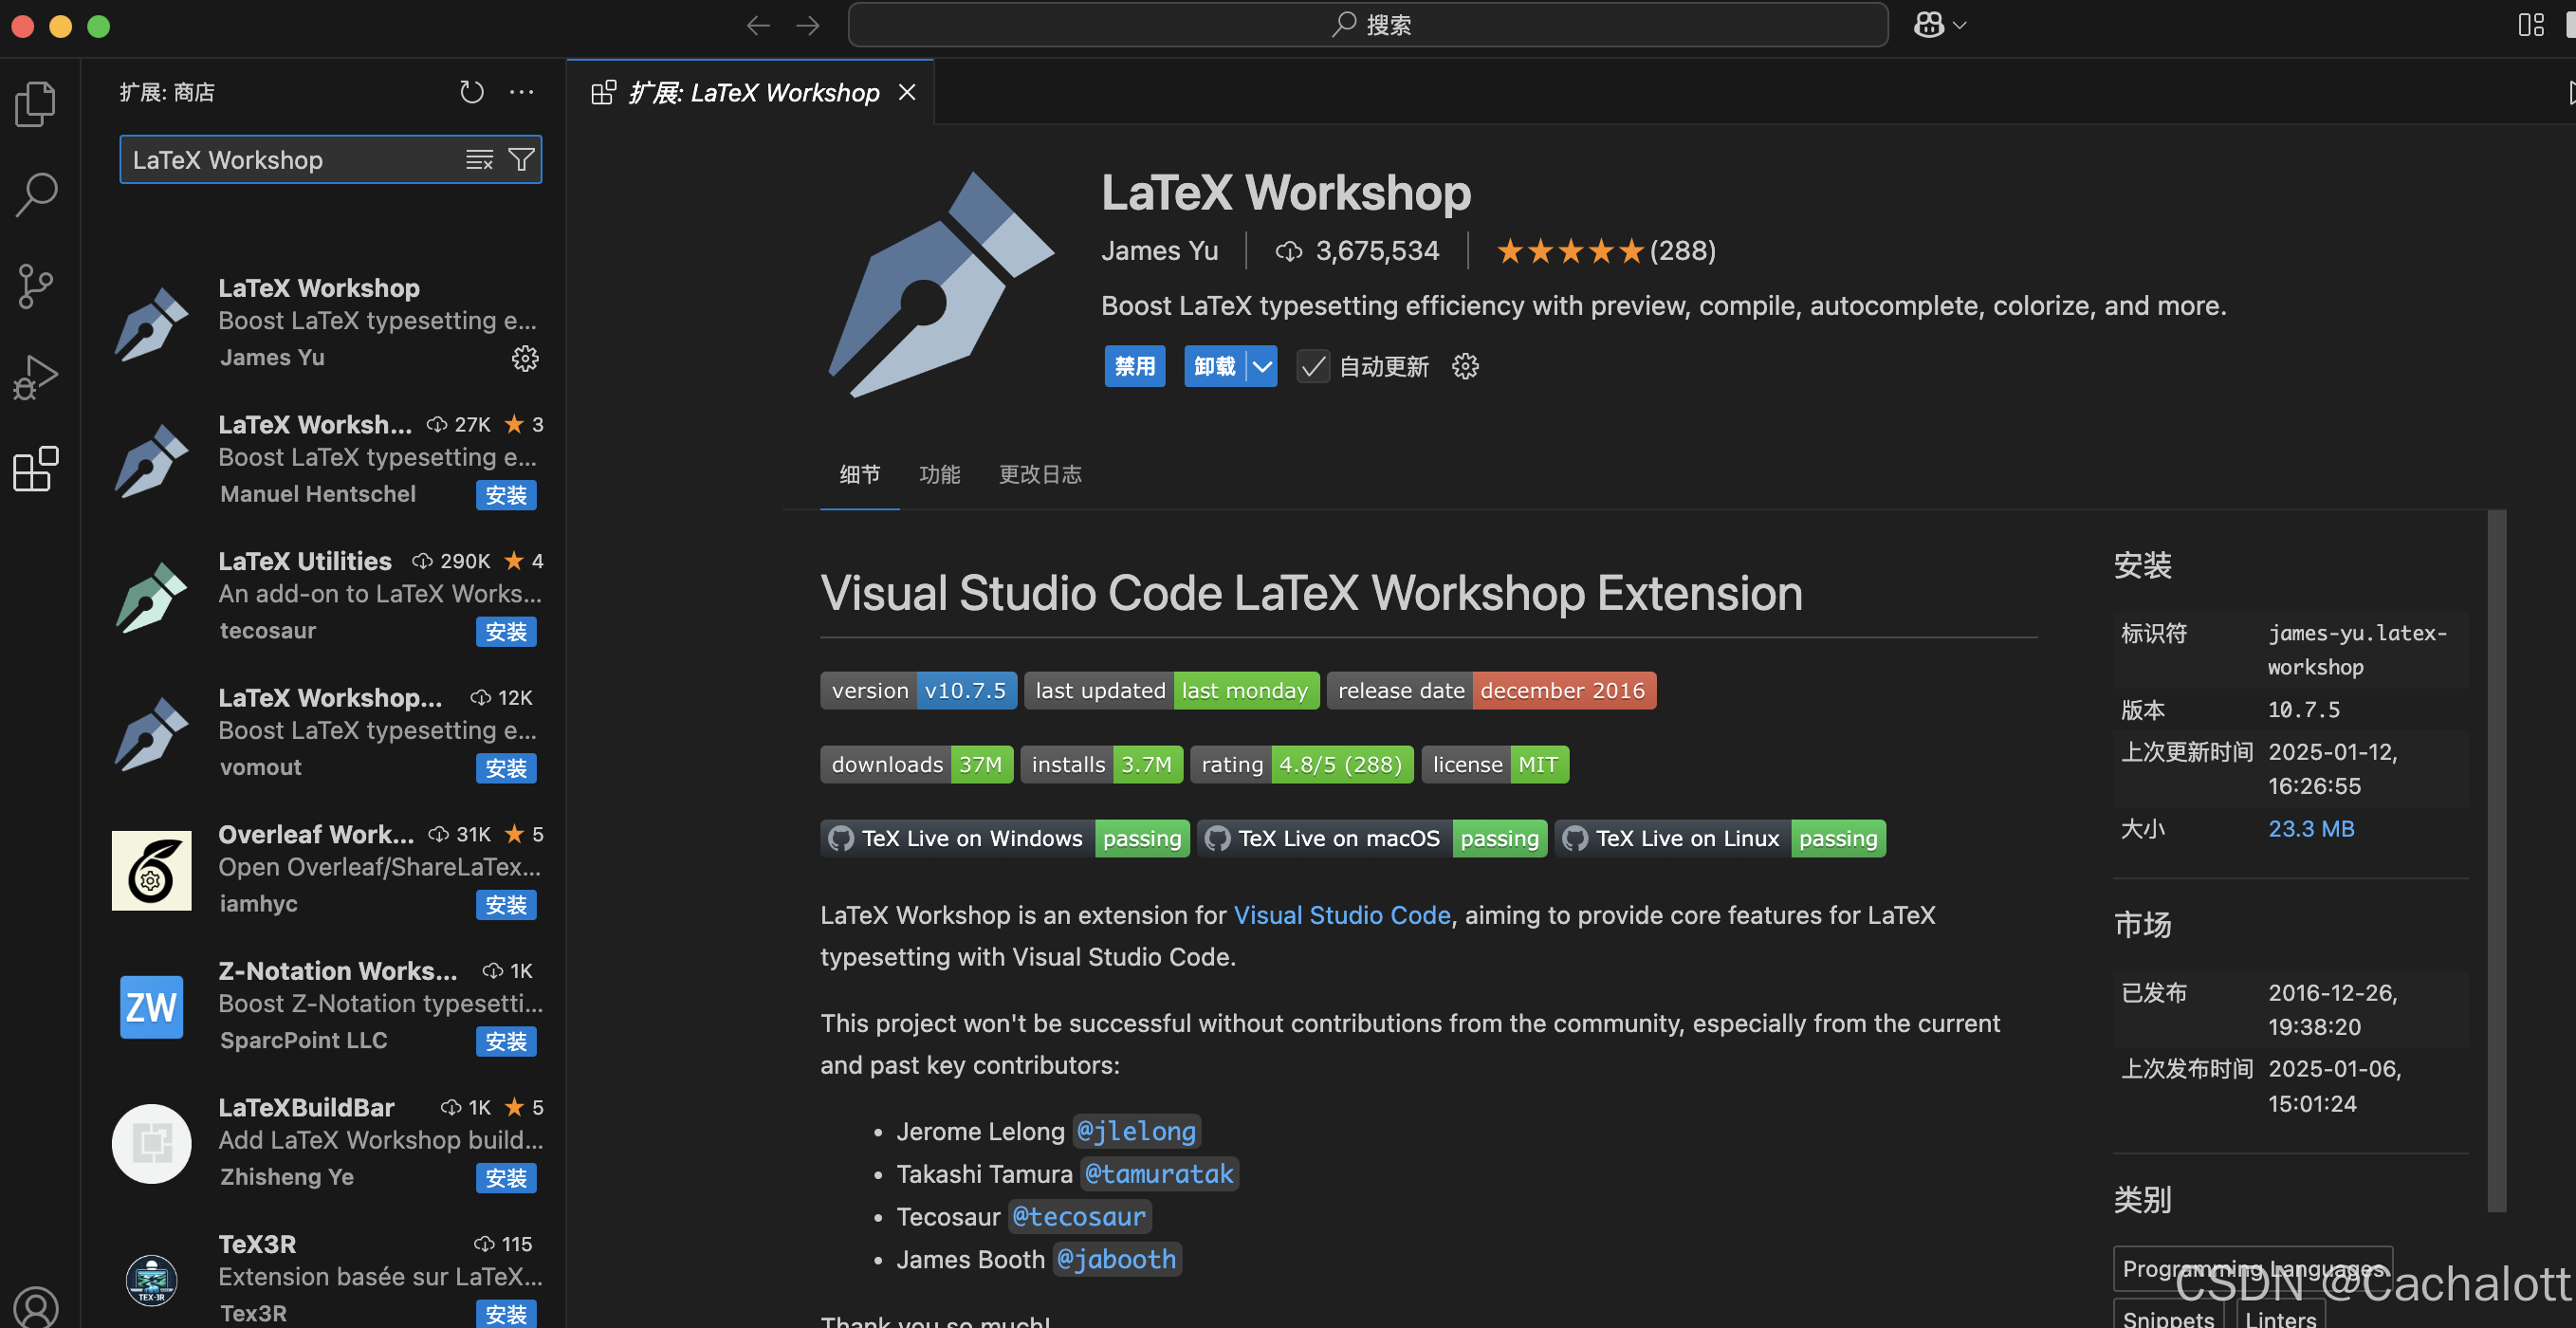
Task: Select the Extensions icon in the activity bar
Action: (36, 469)
